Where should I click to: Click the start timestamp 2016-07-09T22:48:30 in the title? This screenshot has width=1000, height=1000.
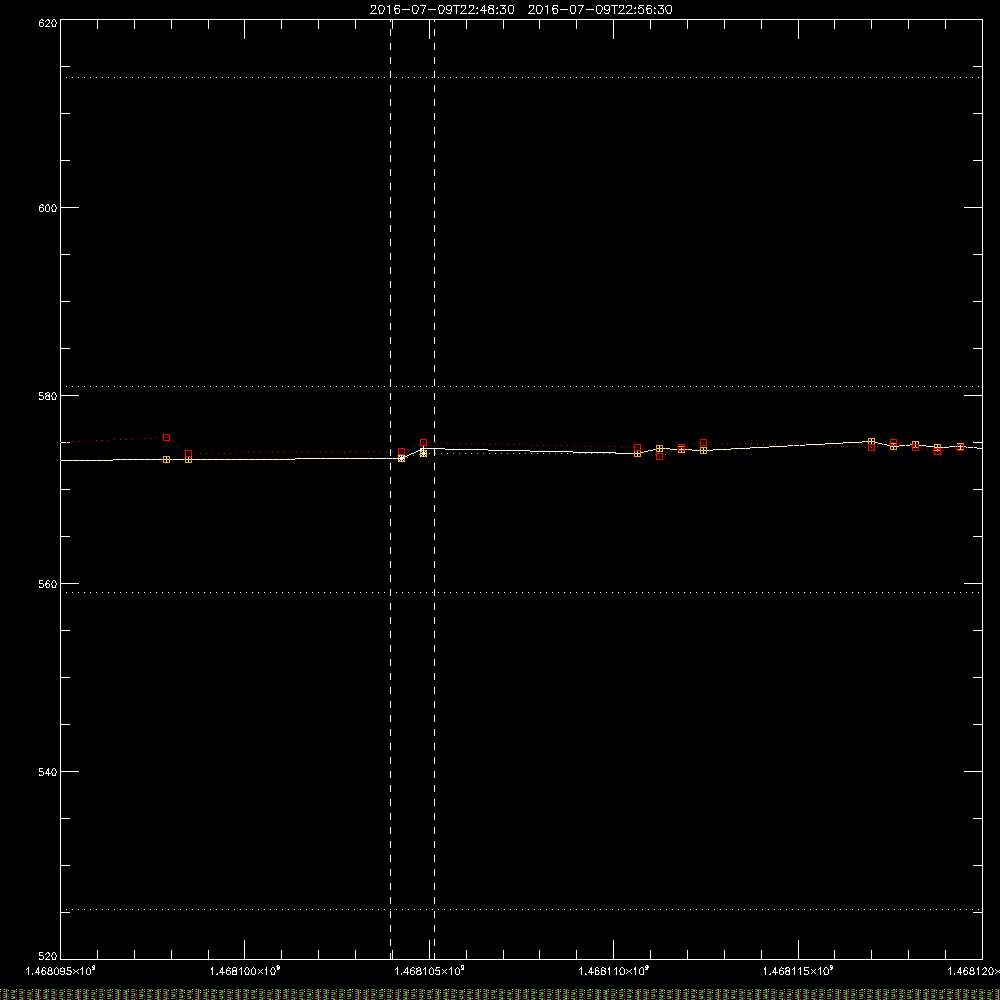pos(442,10)
